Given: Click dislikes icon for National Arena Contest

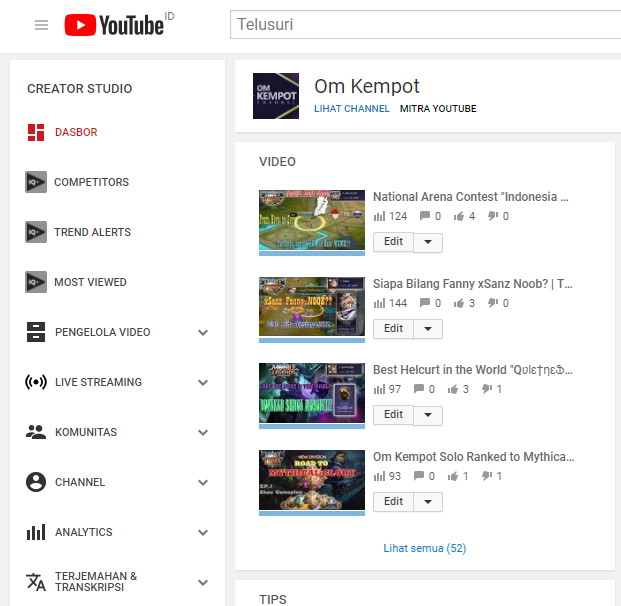Looking at the screenshot, I should point(493,215).
